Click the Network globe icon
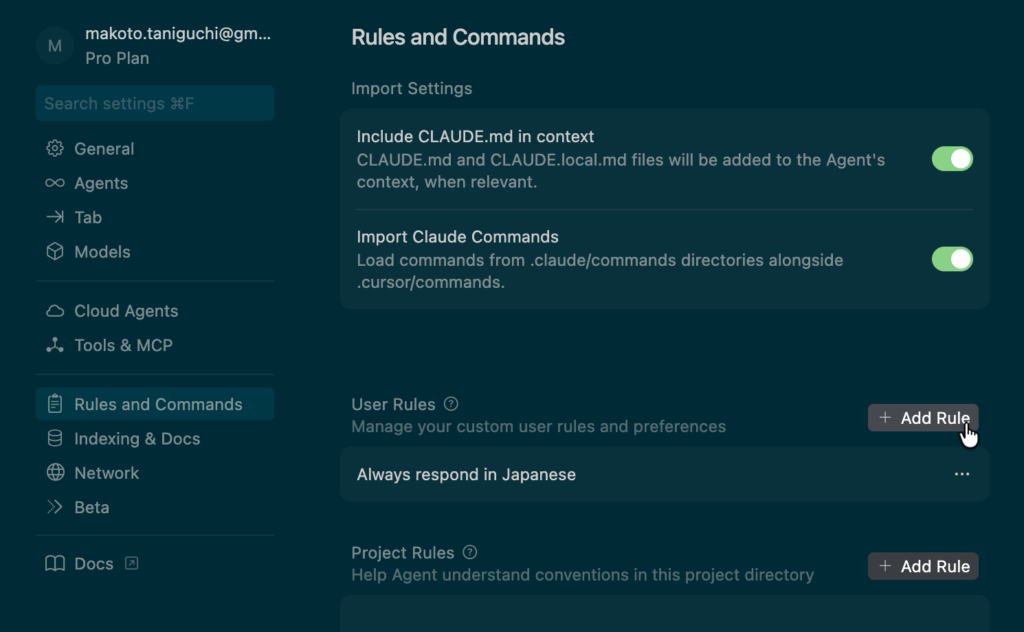The image size is (1024, 632). (x=55, y=473)
